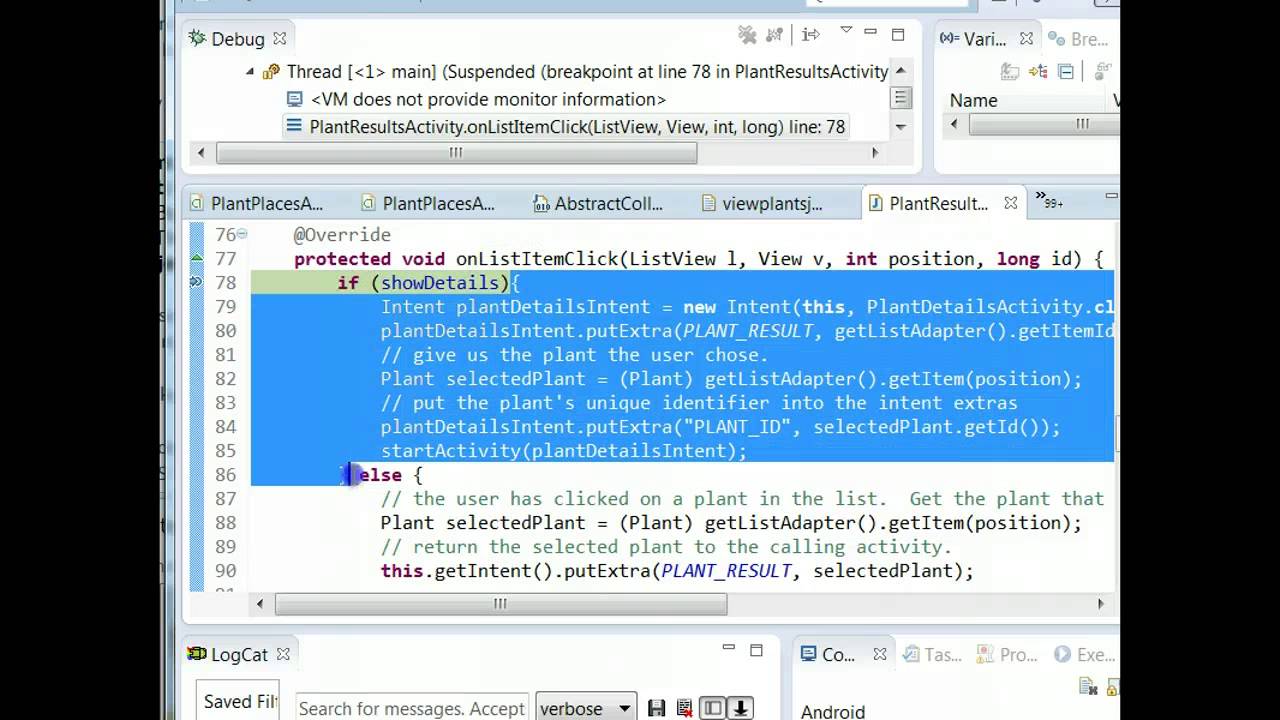Image resolution: width=1280 pixels, height=720 pixels.
Task: Click the use step filters icon
Action: [811, 35]
